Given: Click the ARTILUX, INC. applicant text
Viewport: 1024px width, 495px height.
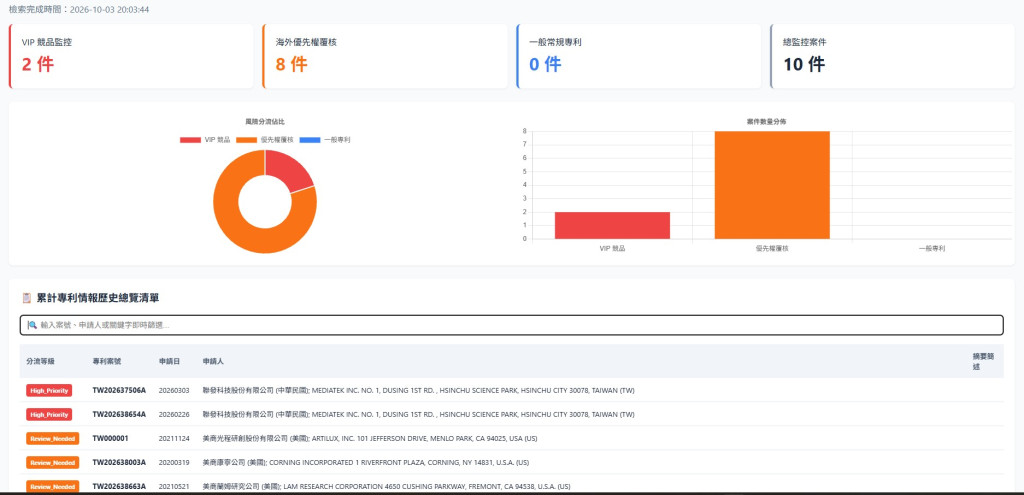Looking at the screenshot, I should click(370, 438).
